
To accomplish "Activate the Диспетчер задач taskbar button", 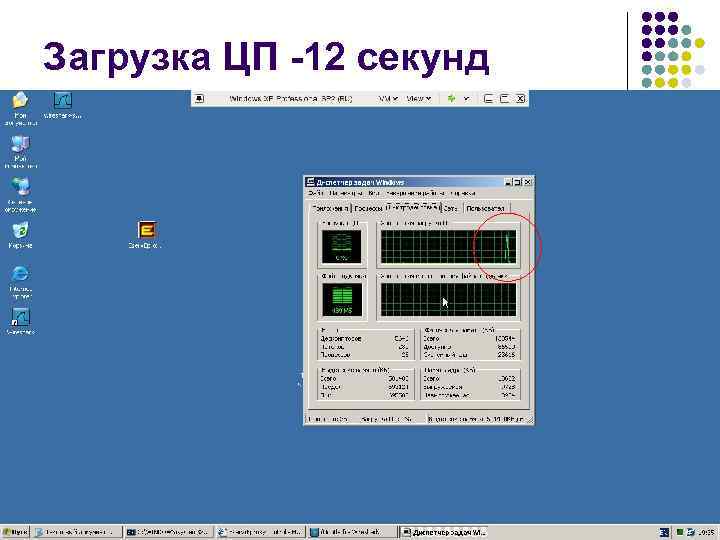I will (444, 533).
